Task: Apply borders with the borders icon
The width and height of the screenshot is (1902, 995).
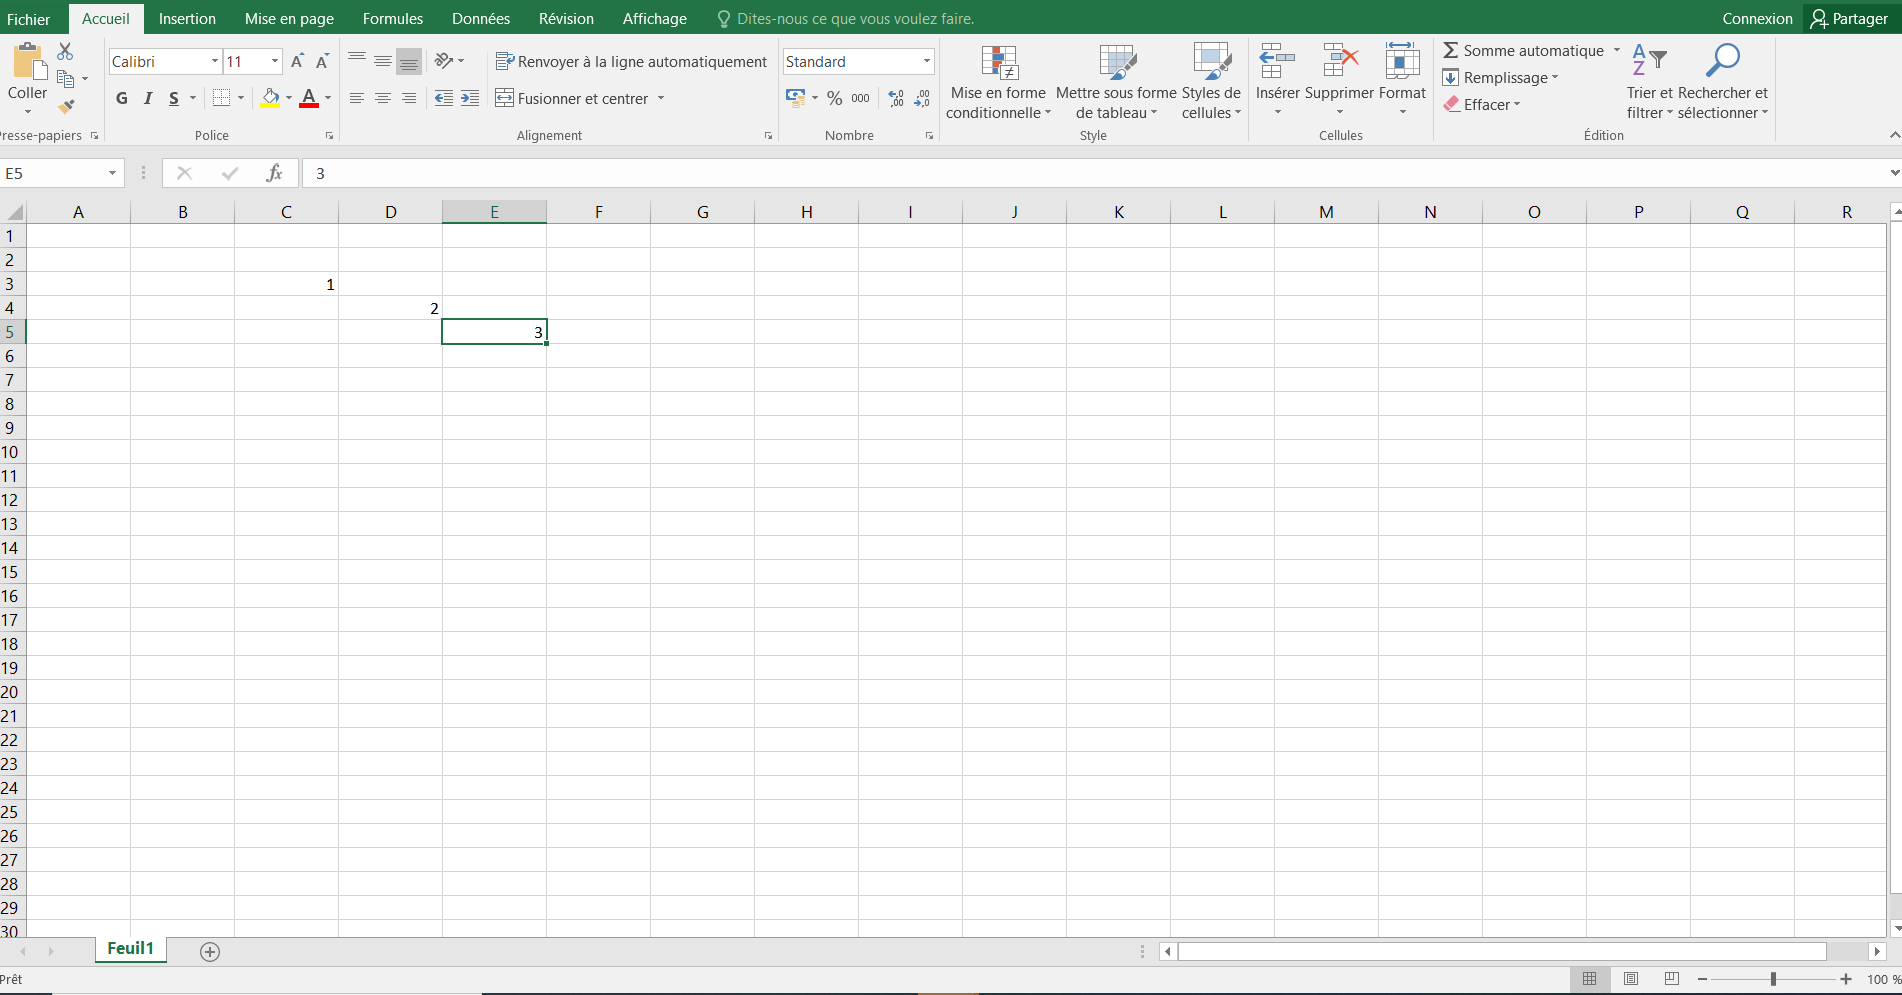Action: click(x=222, y=98)
